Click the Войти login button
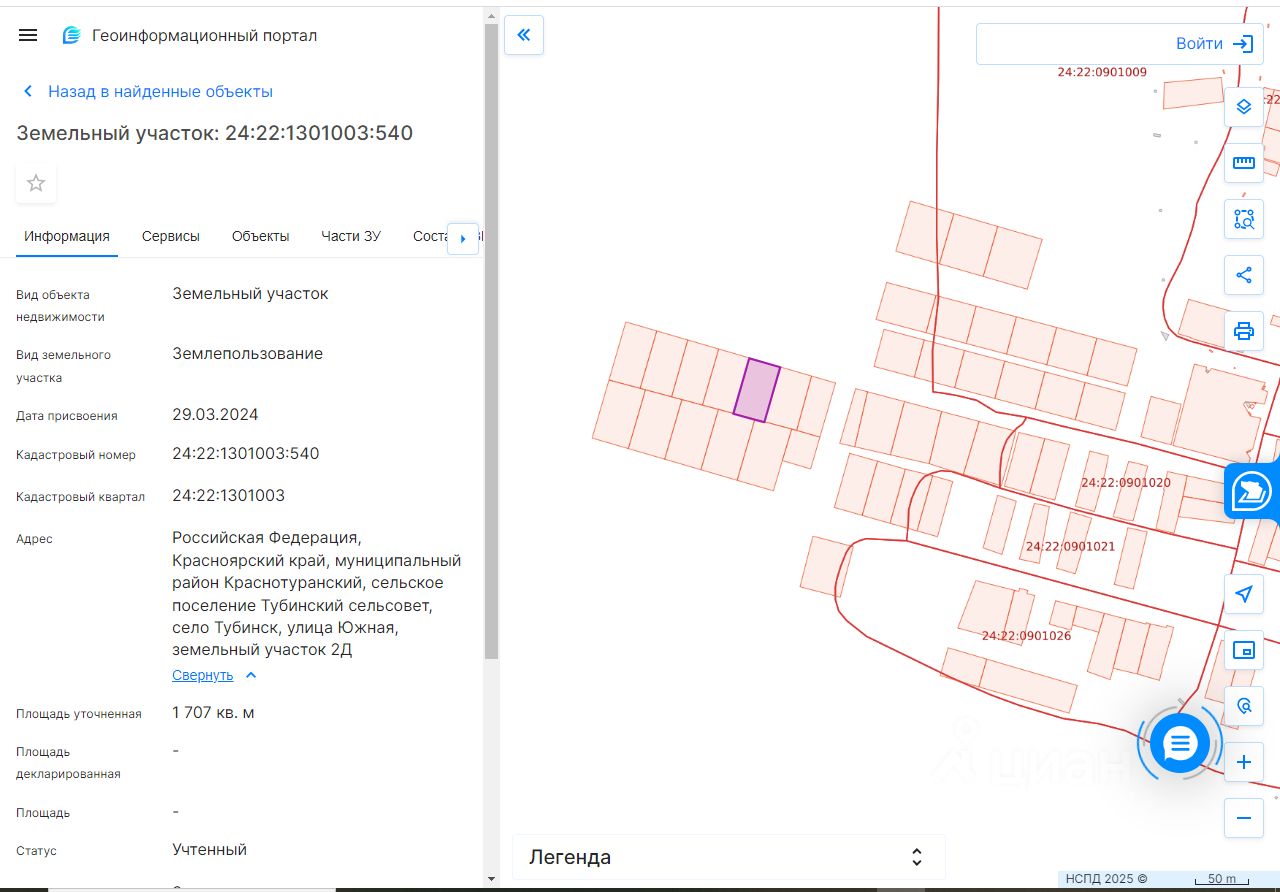 (x=1214, y=44)
